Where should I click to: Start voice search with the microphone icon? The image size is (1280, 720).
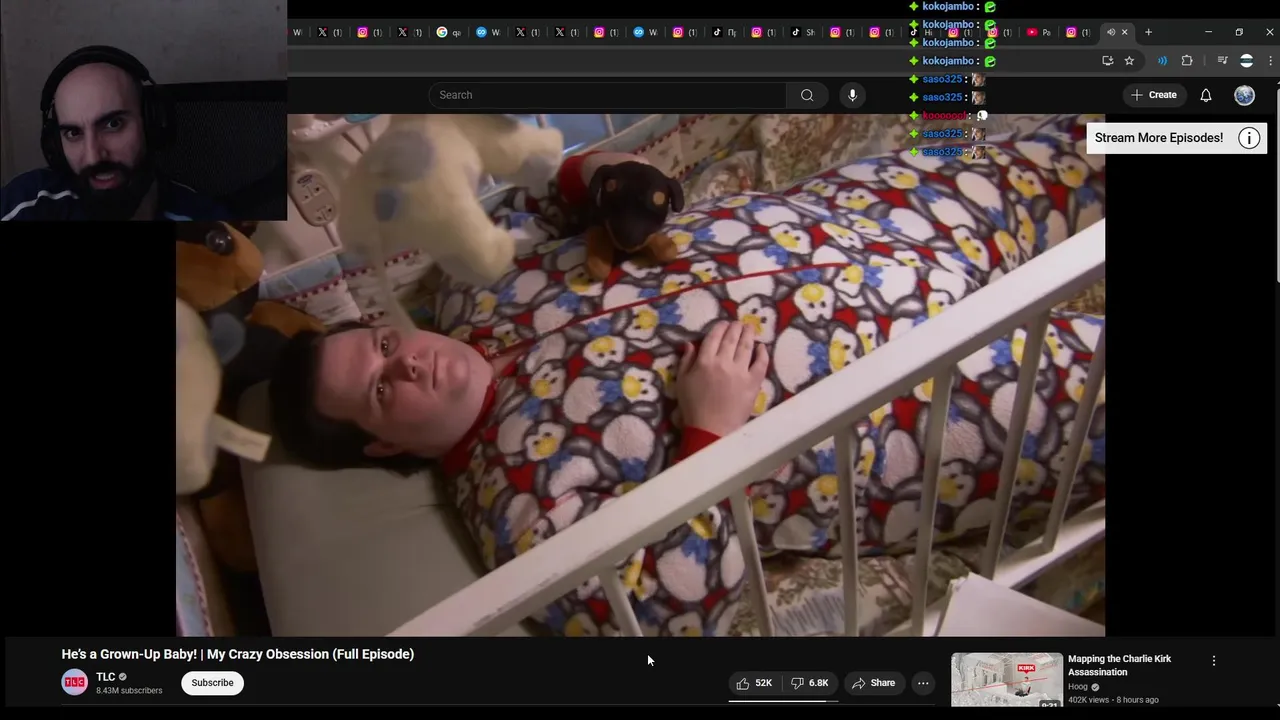[852, 95]
